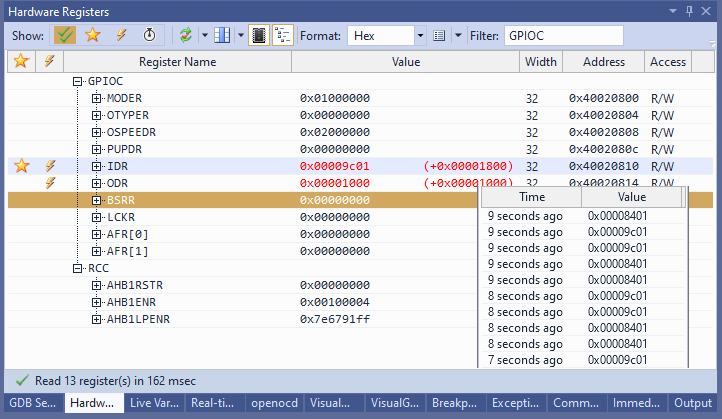
Task: Click the MODER value 0x01000000
Action: point(335,99)
